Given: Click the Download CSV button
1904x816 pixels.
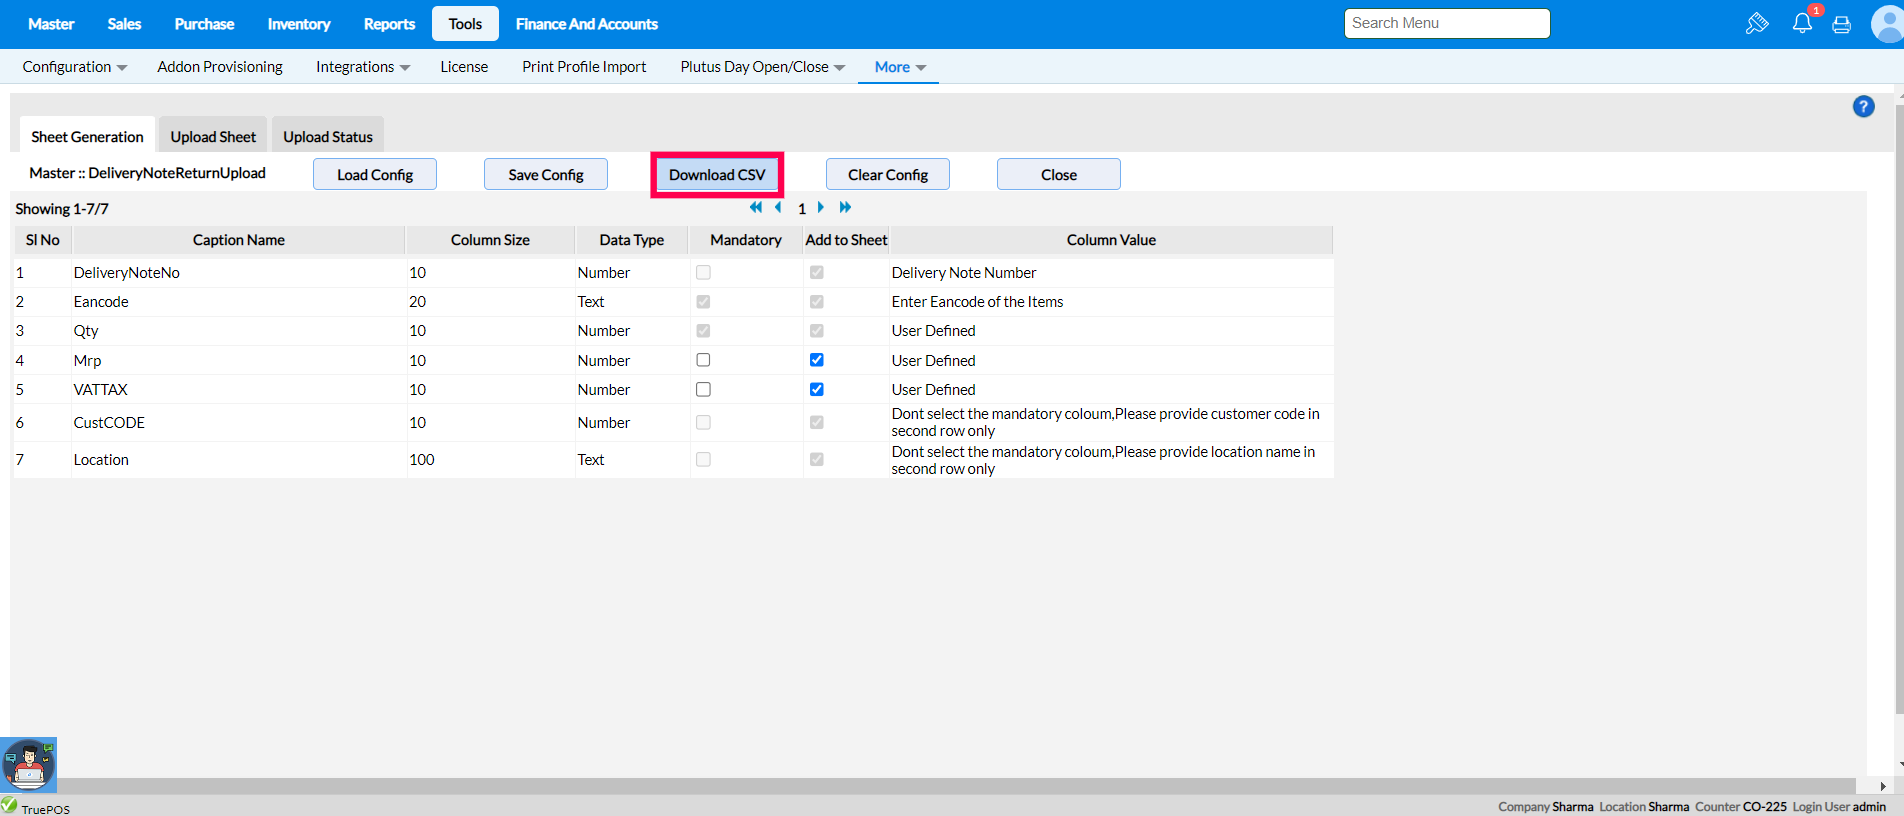Looking at the screenshot, I should [717, 175].
